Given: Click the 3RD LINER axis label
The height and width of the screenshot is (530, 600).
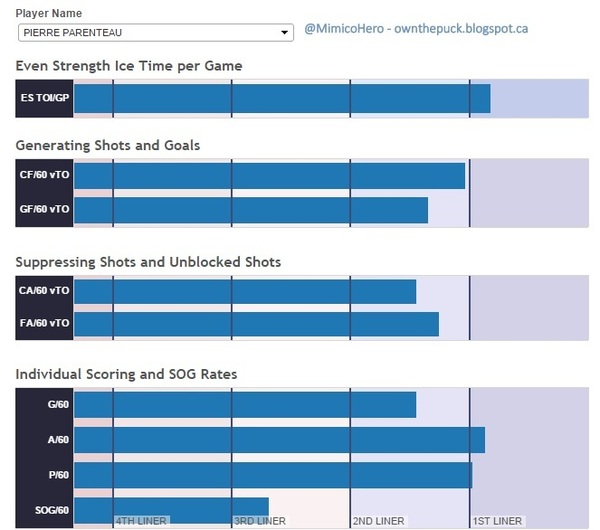Looking at the screenshot, I should [x=260, y=521].
